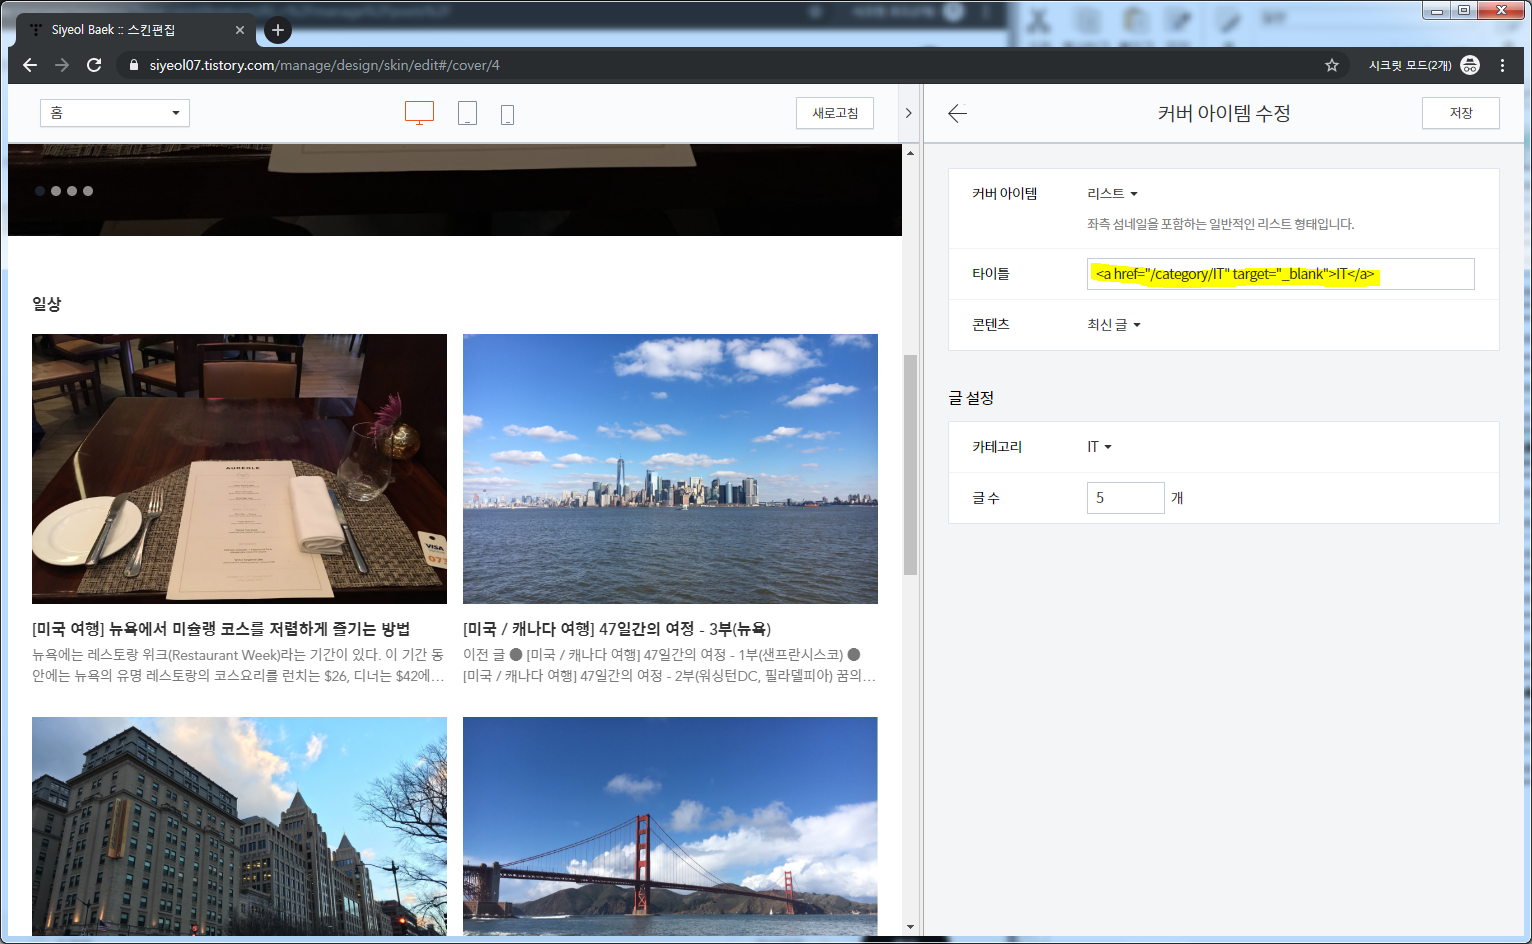Bookmark this page with star icon

coord(1332,65)
